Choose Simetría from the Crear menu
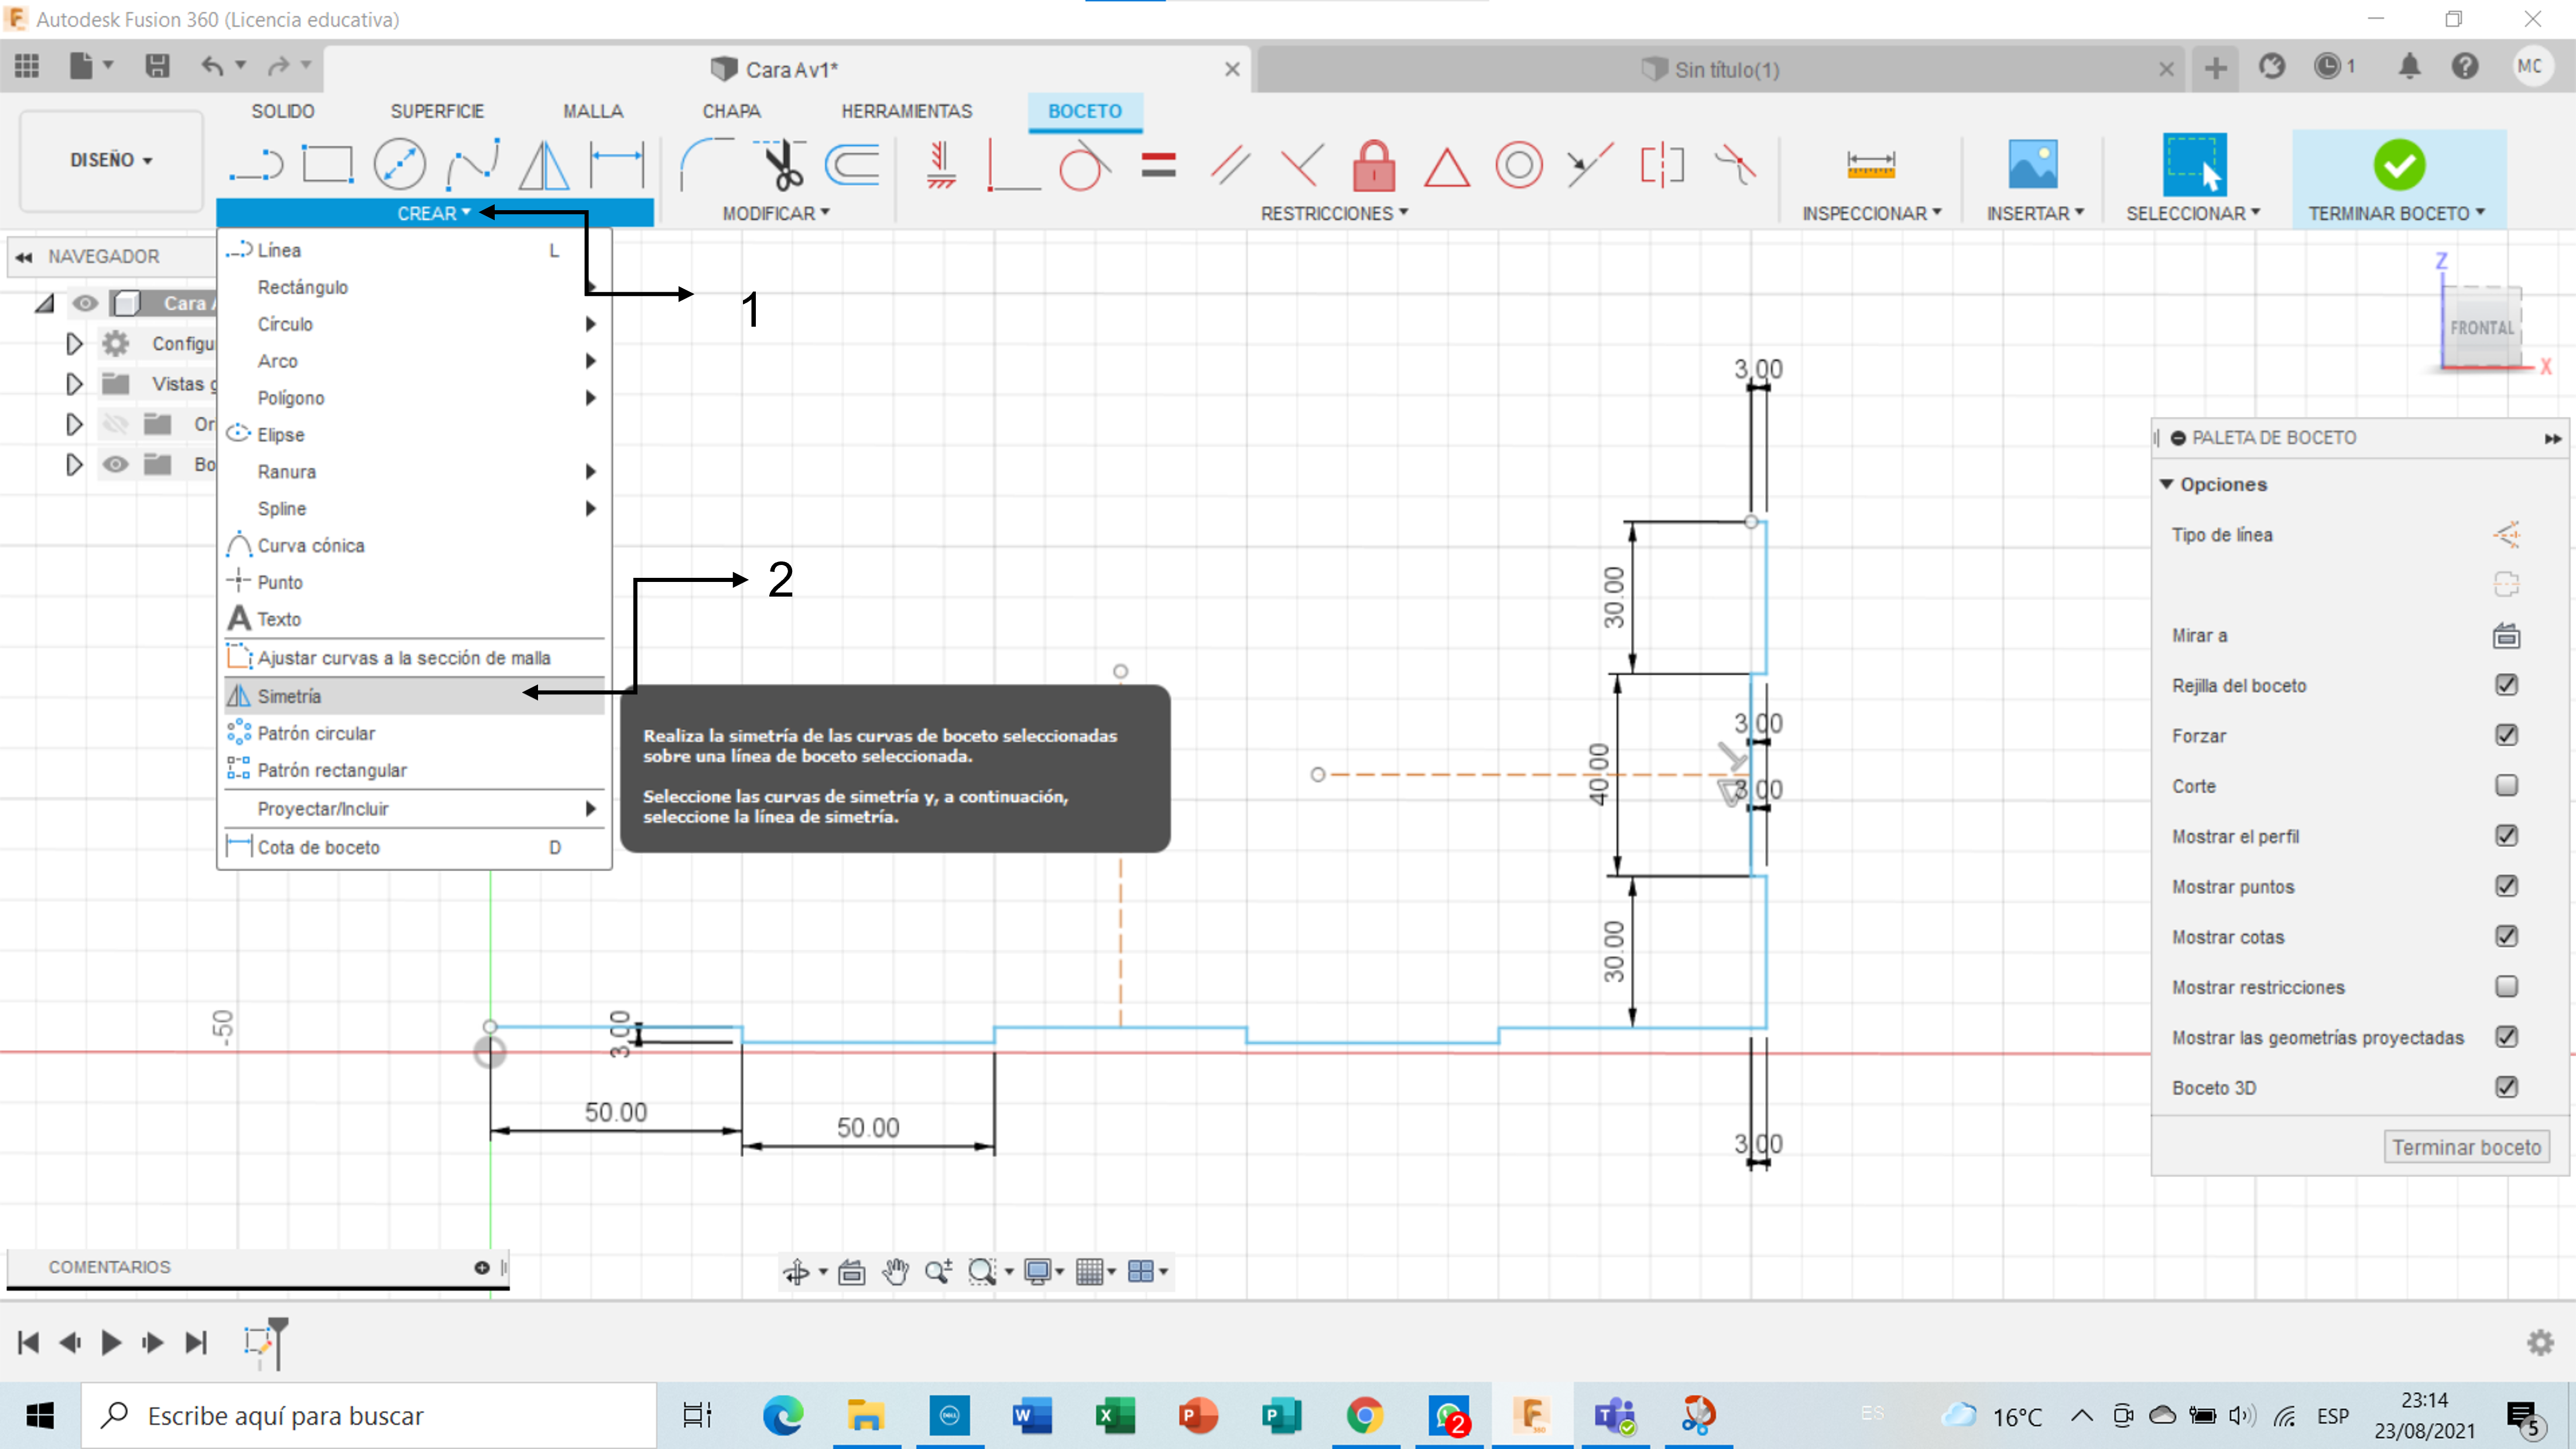Screen dimensions: 2576x1449 click(x=290, y=696)
